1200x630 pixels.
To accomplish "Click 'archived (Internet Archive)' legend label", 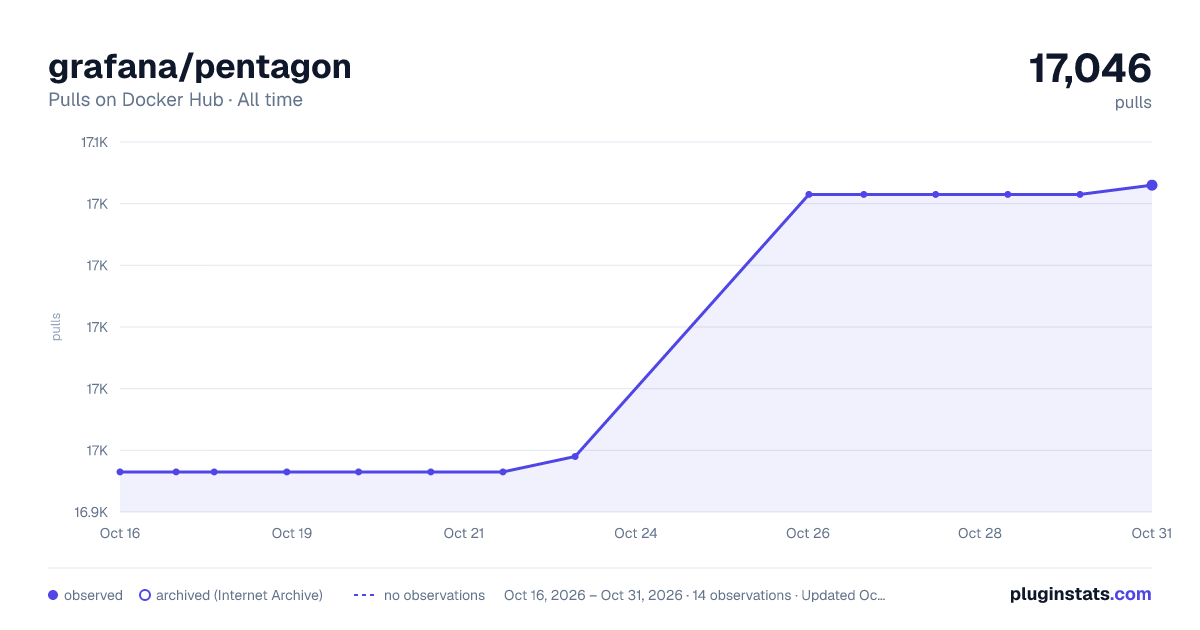I will pos(239,595).
